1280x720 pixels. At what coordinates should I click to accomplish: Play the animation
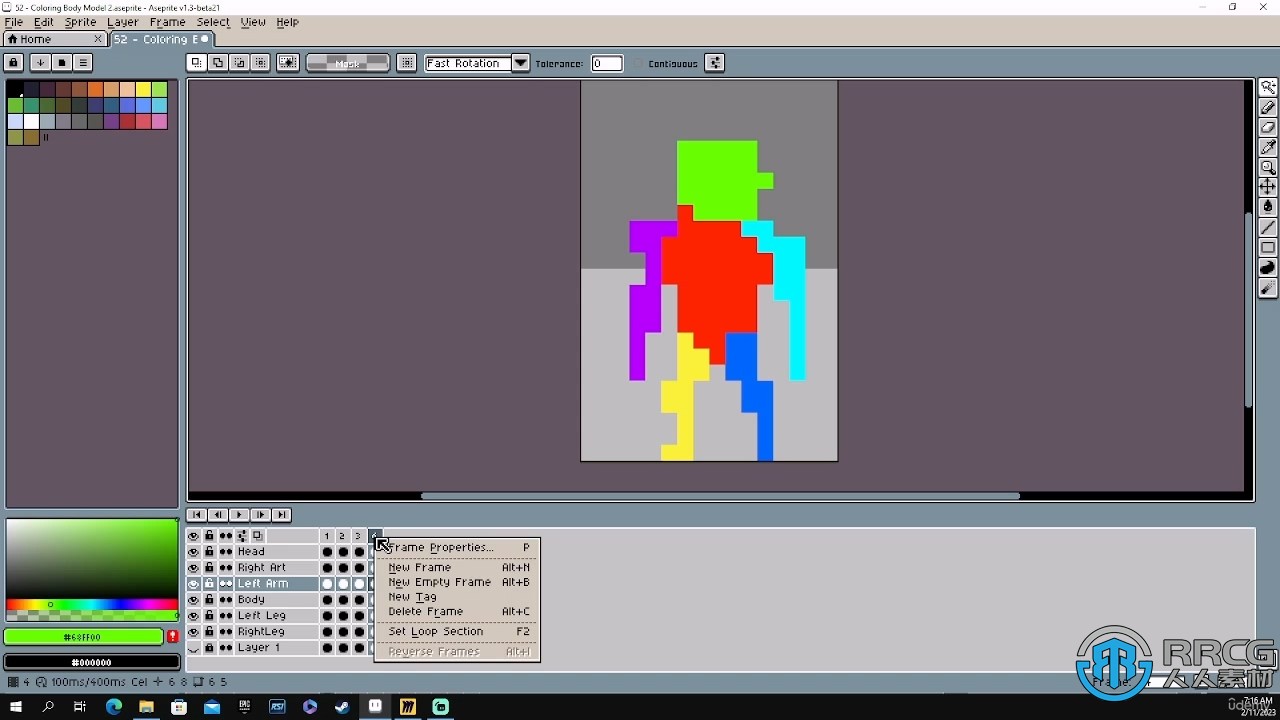coord(239,515)
